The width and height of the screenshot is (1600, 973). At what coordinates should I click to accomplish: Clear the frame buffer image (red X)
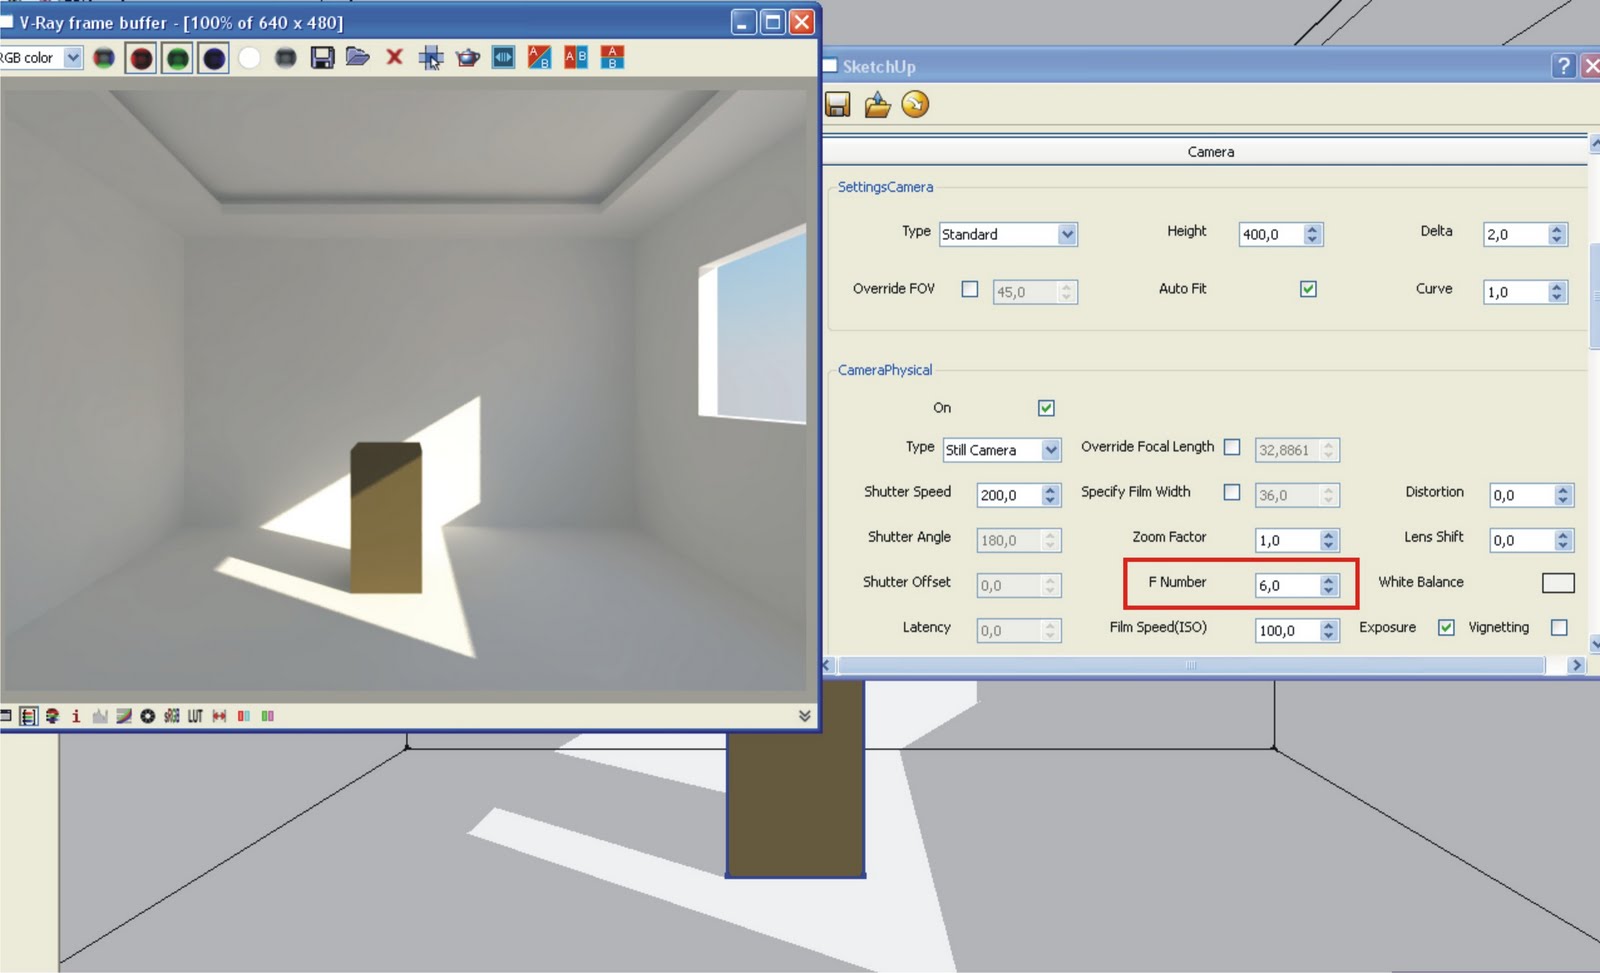tap(394, 57)
